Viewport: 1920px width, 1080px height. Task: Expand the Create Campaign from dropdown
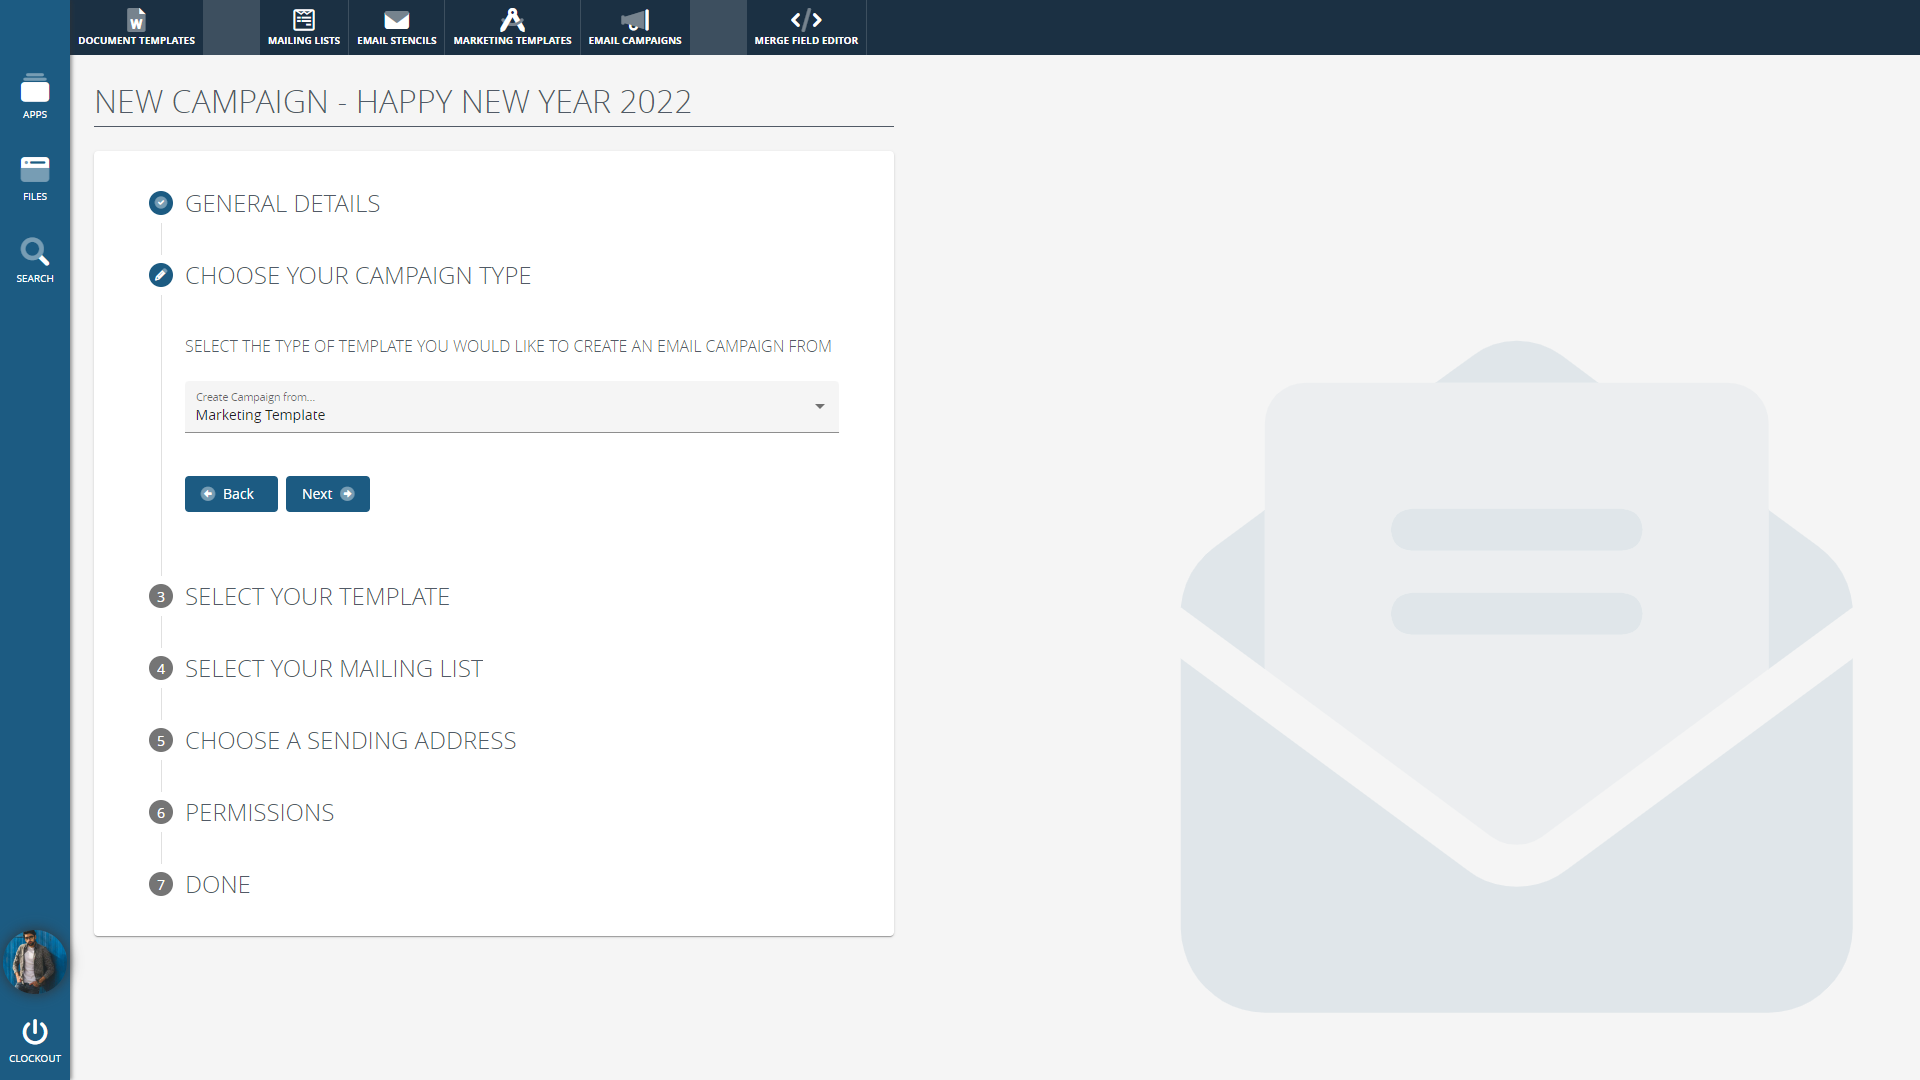pyautogui.click(x=510, y=407)
